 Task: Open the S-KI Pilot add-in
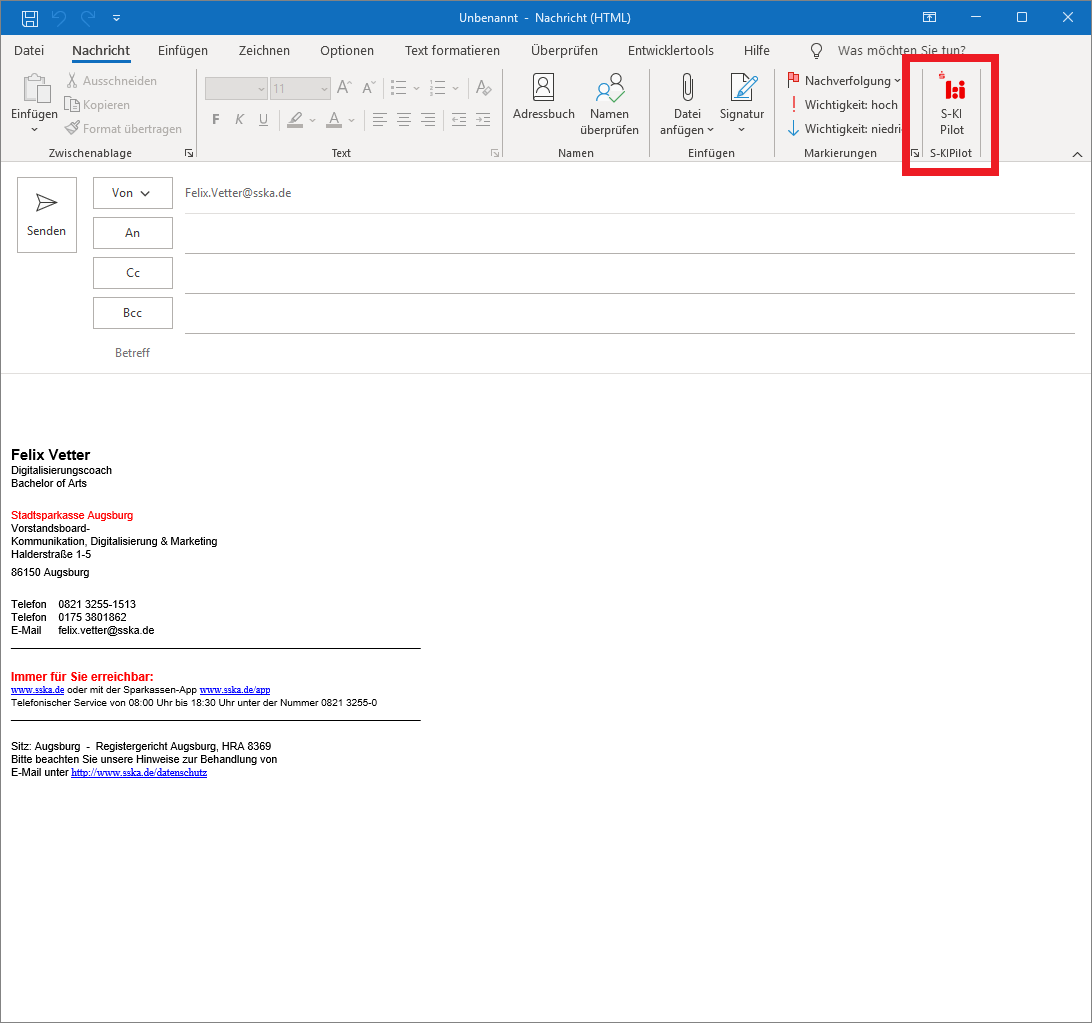coord(951,106)
